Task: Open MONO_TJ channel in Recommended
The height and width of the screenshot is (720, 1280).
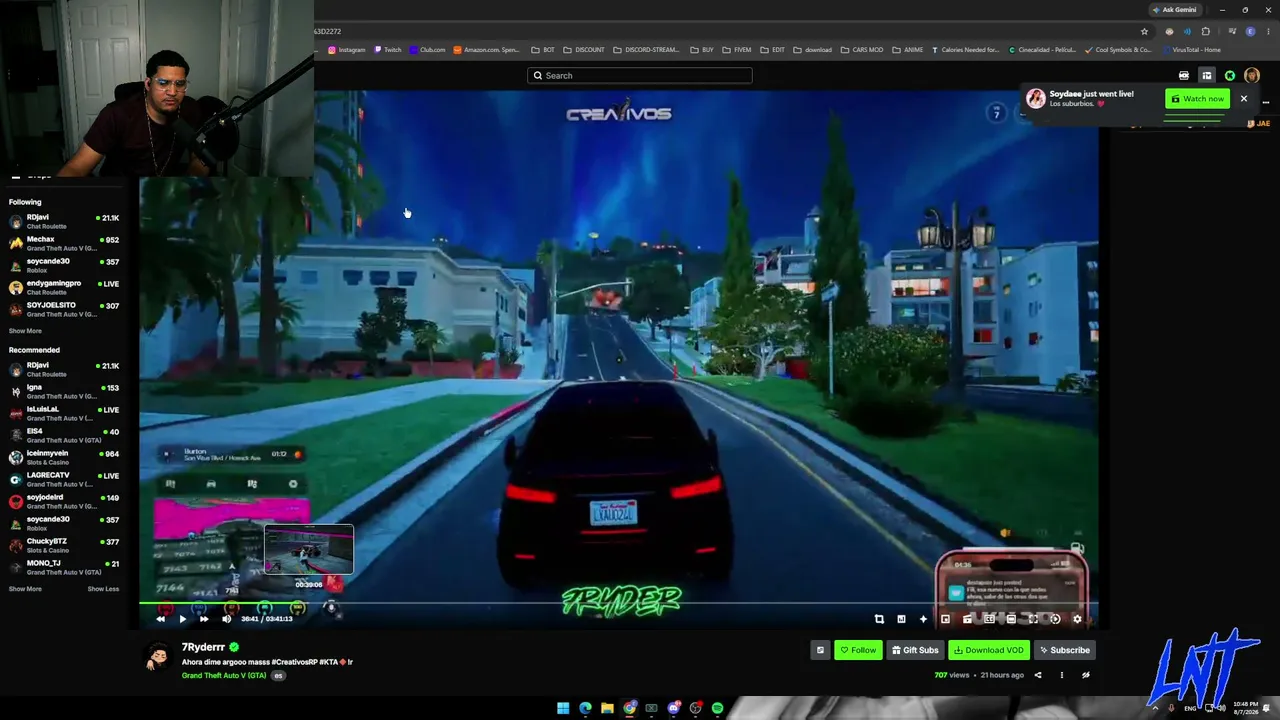Action: pos(65,567)
